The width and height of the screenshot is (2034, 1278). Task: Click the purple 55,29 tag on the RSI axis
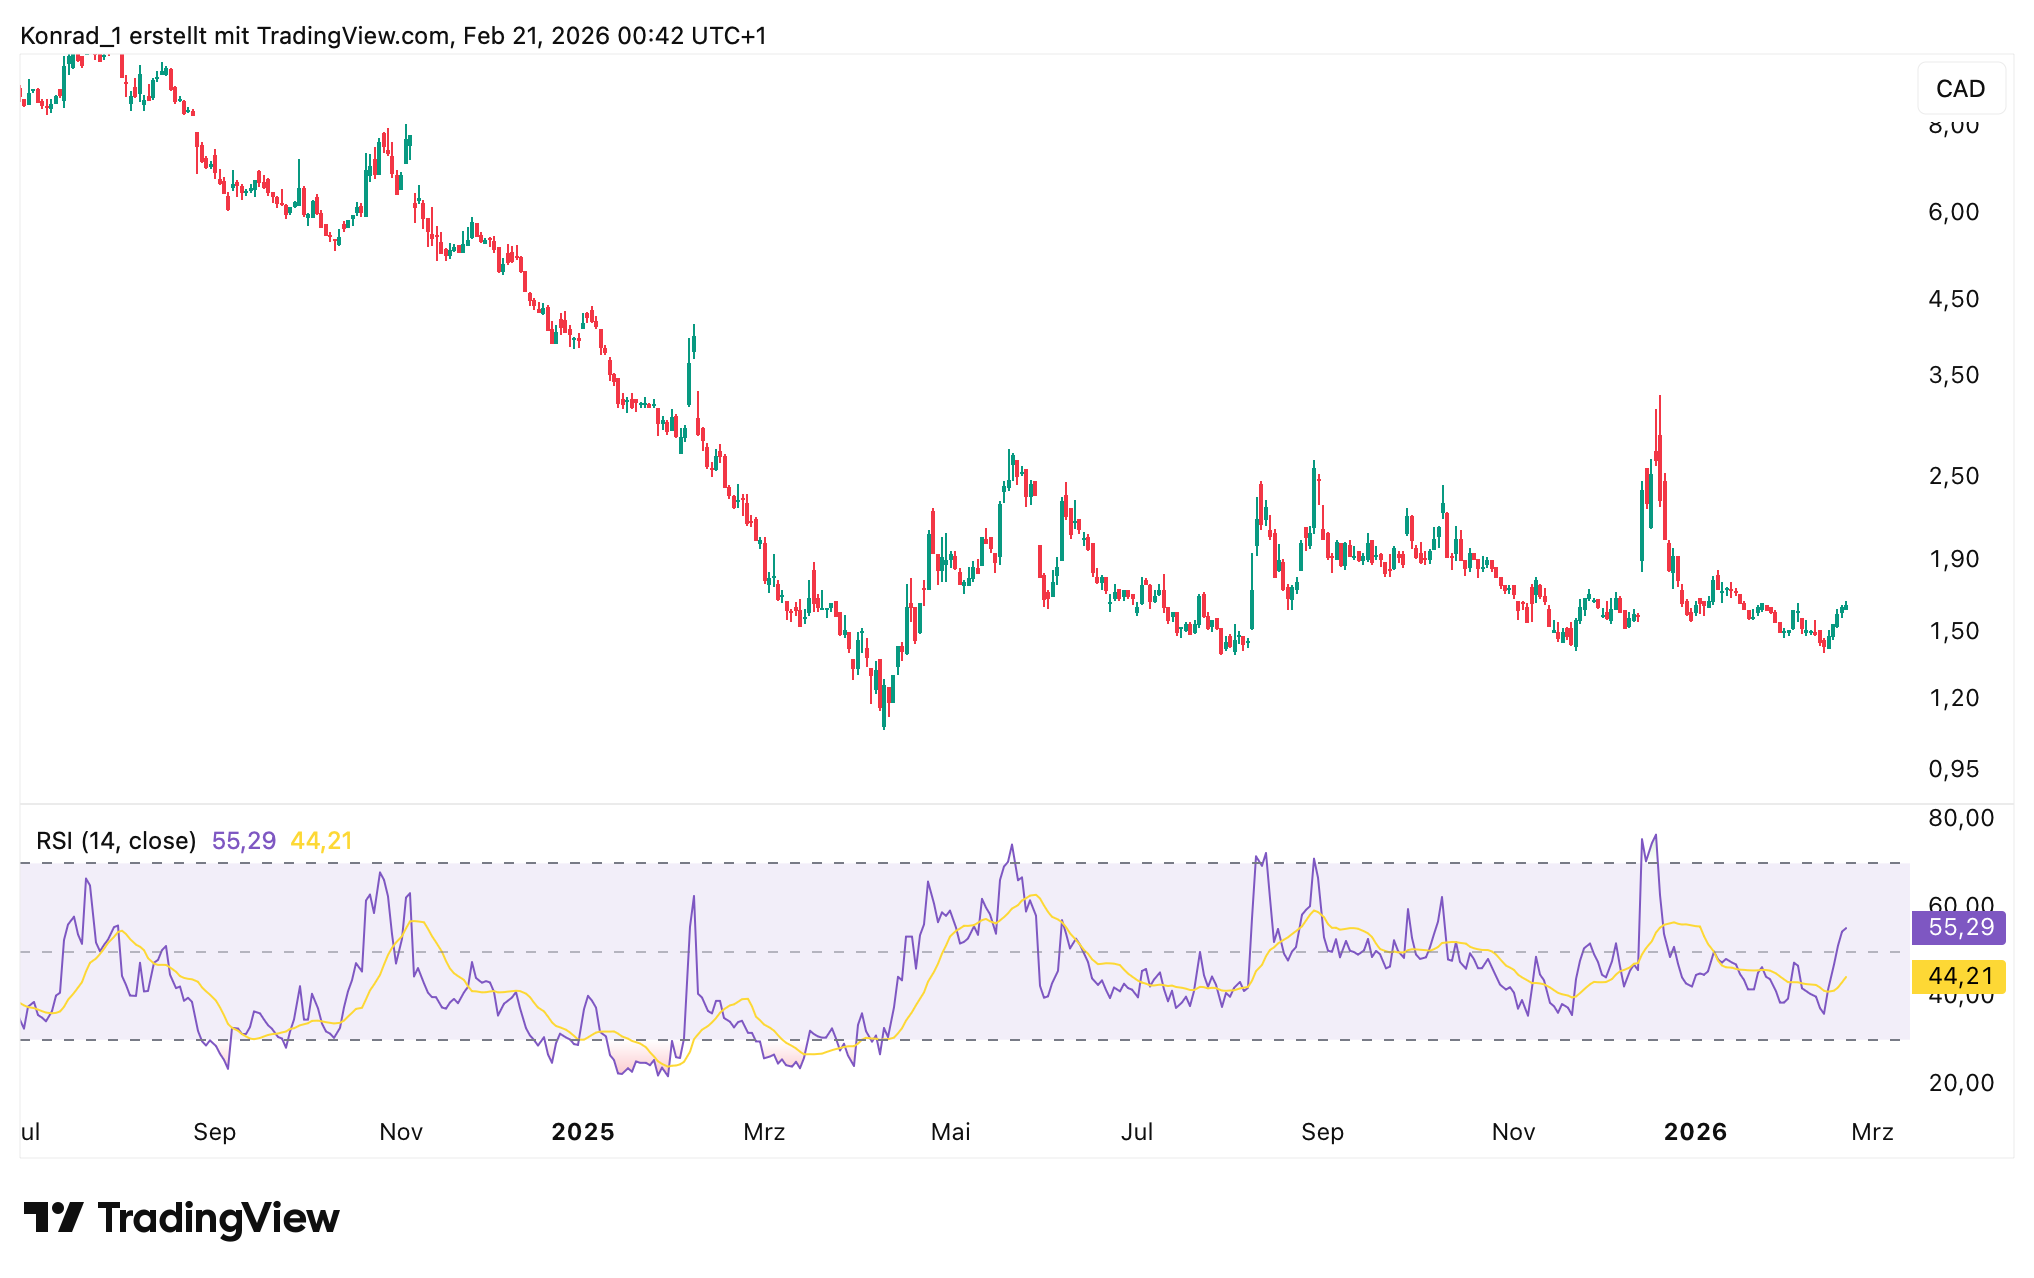click(1958, 927)
